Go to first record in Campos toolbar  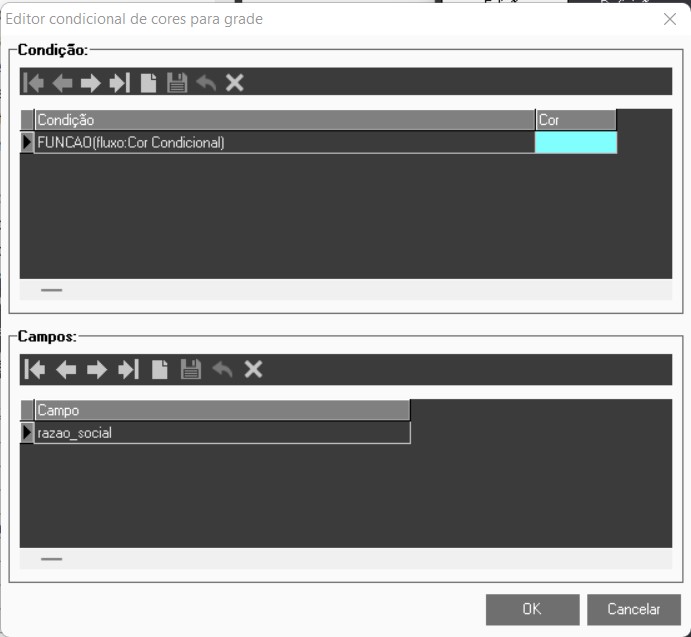tap(35, 370)
